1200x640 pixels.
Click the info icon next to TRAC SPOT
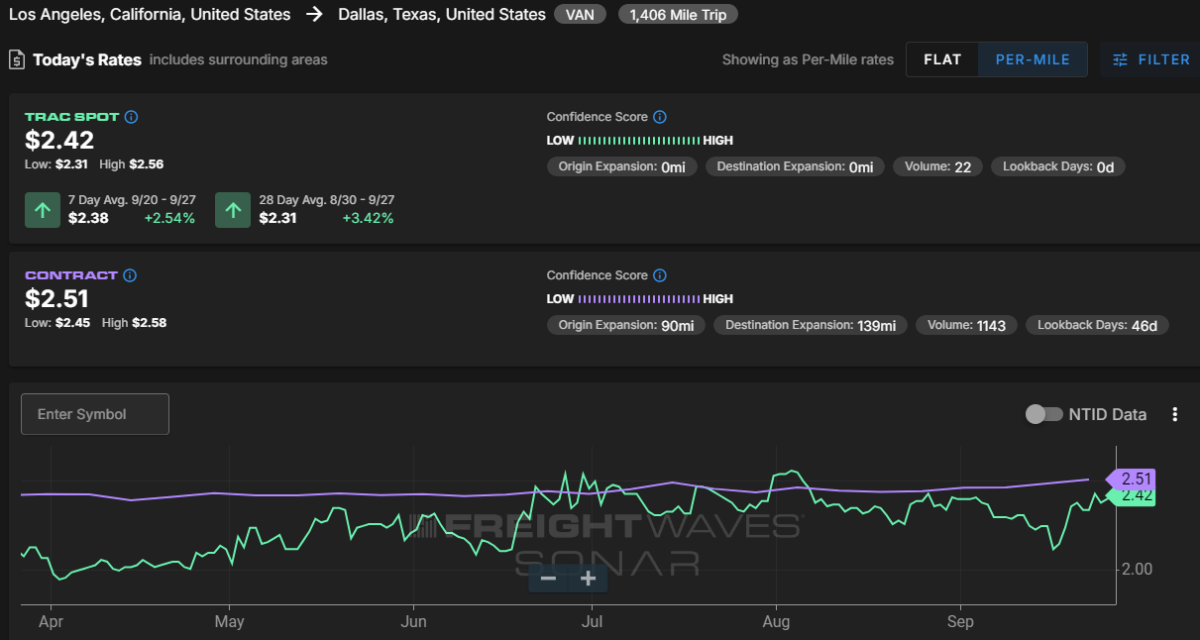tap(131, 117)
